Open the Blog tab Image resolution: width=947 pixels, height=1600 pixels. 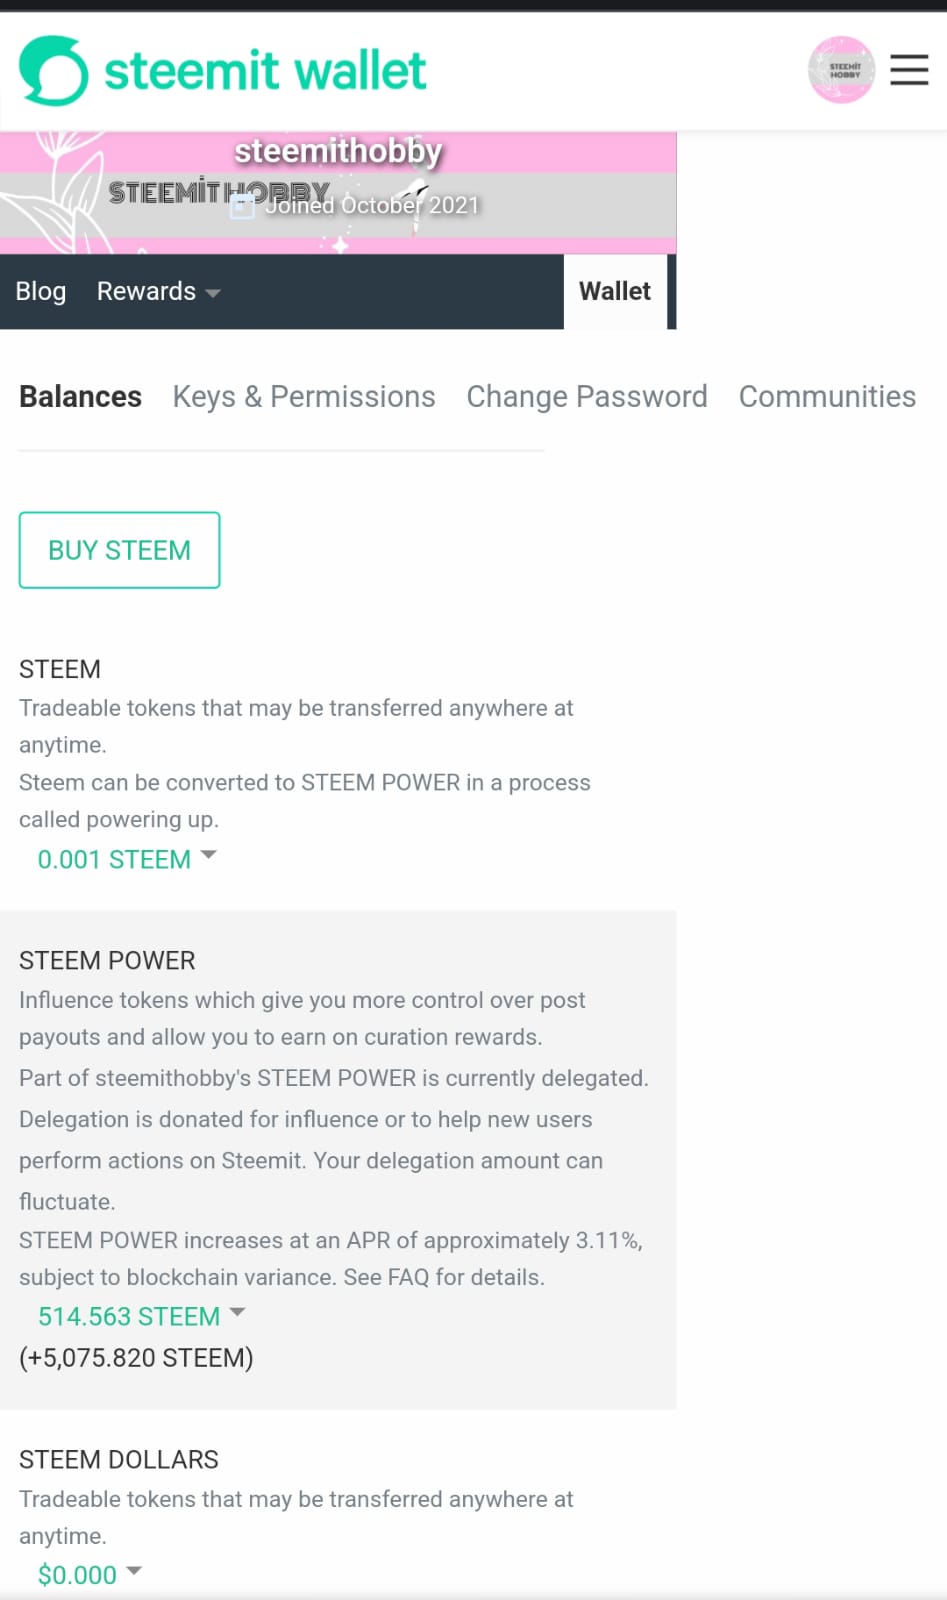click(x=41, y=292)
